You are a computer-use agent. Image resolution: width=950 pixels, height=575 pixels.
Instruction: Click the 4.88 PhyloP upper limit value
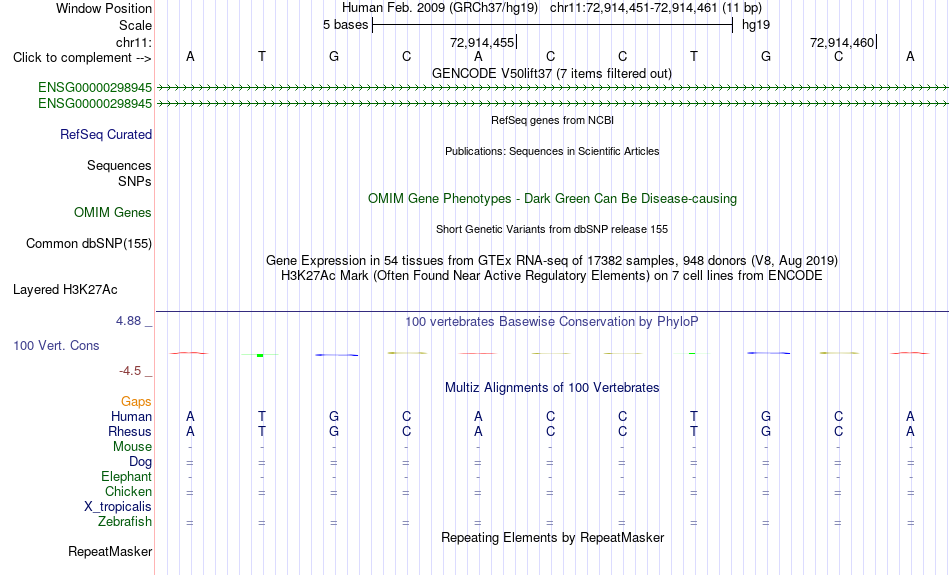(128, 321)
